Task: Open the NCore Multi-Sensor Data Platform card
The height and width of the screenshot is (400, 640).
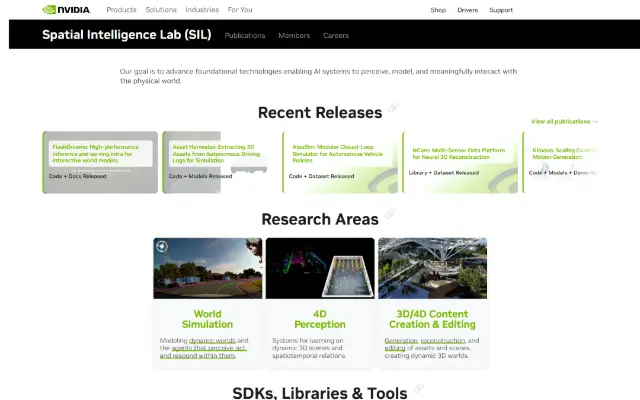Action: pos(460,162)
